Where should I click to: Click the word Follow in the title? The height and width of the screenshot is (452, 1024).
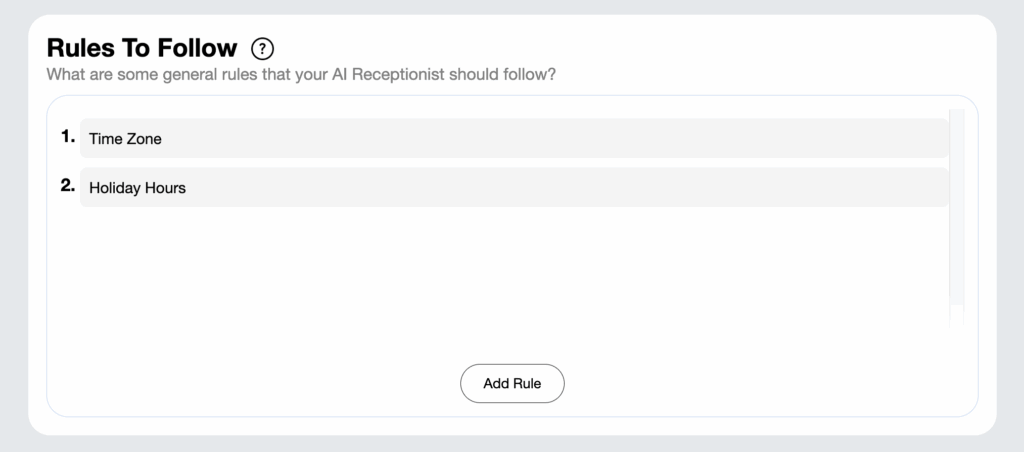click(198, 48)
